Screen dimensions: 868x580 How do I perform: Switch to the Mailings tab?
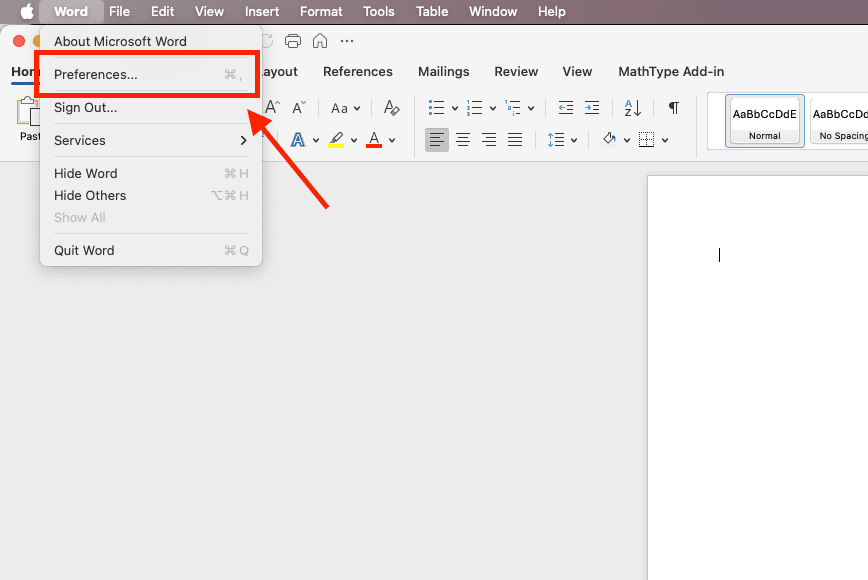pyautogui.click(x=443, y=71)
